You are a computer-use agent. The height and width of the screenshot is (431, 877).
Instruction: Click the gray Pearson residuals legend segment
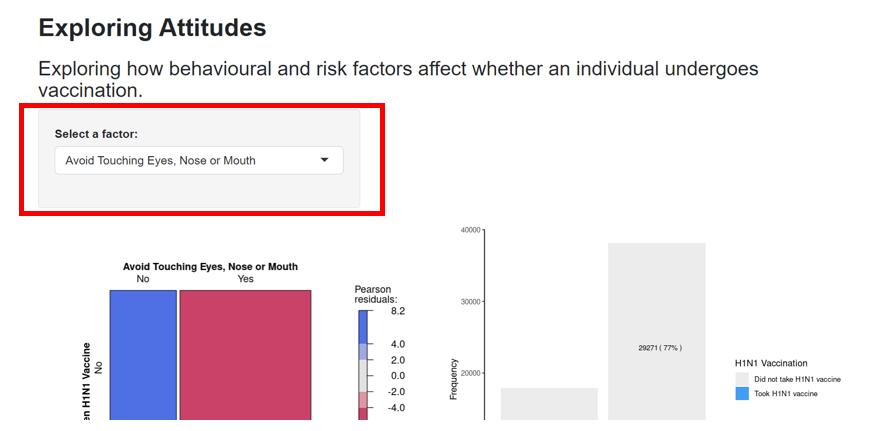coord(364,375)
